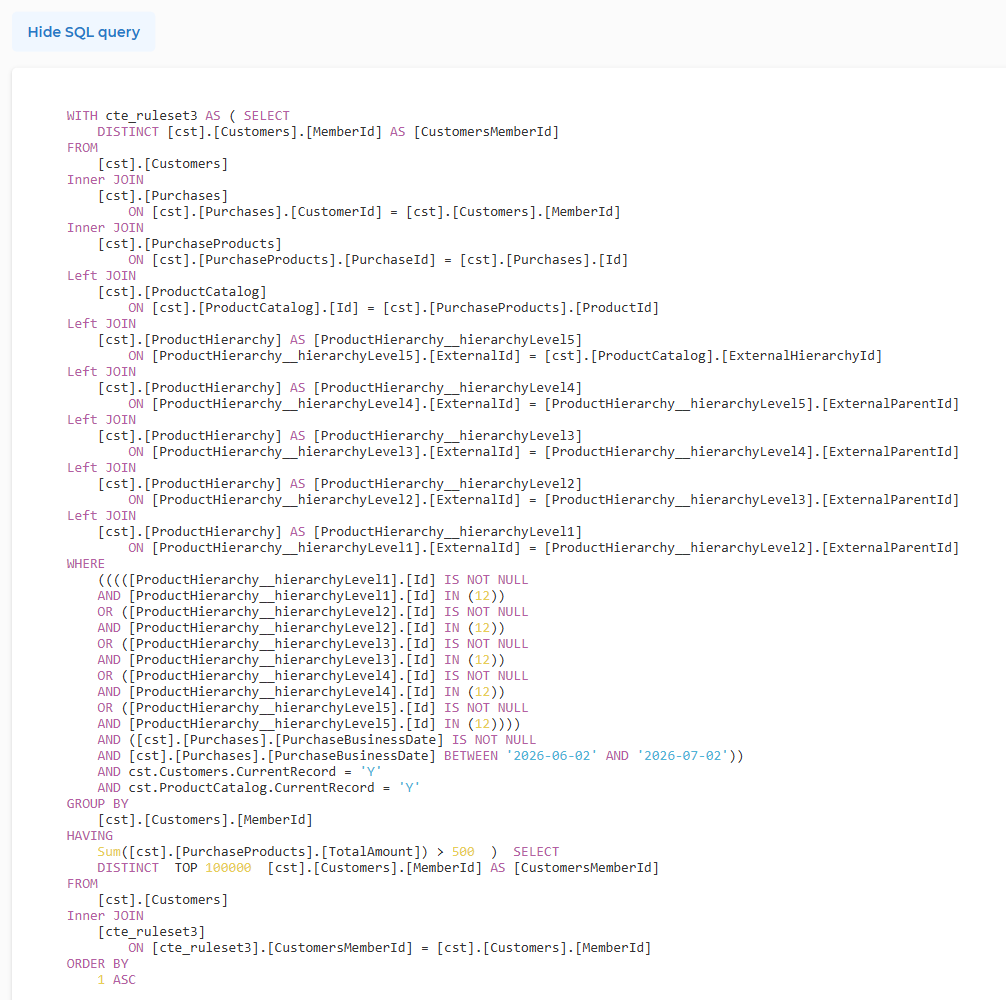Click the value 500 in HAVING clause
The height and width of the screenshot is (1000, 1006).
coord(463,852)
